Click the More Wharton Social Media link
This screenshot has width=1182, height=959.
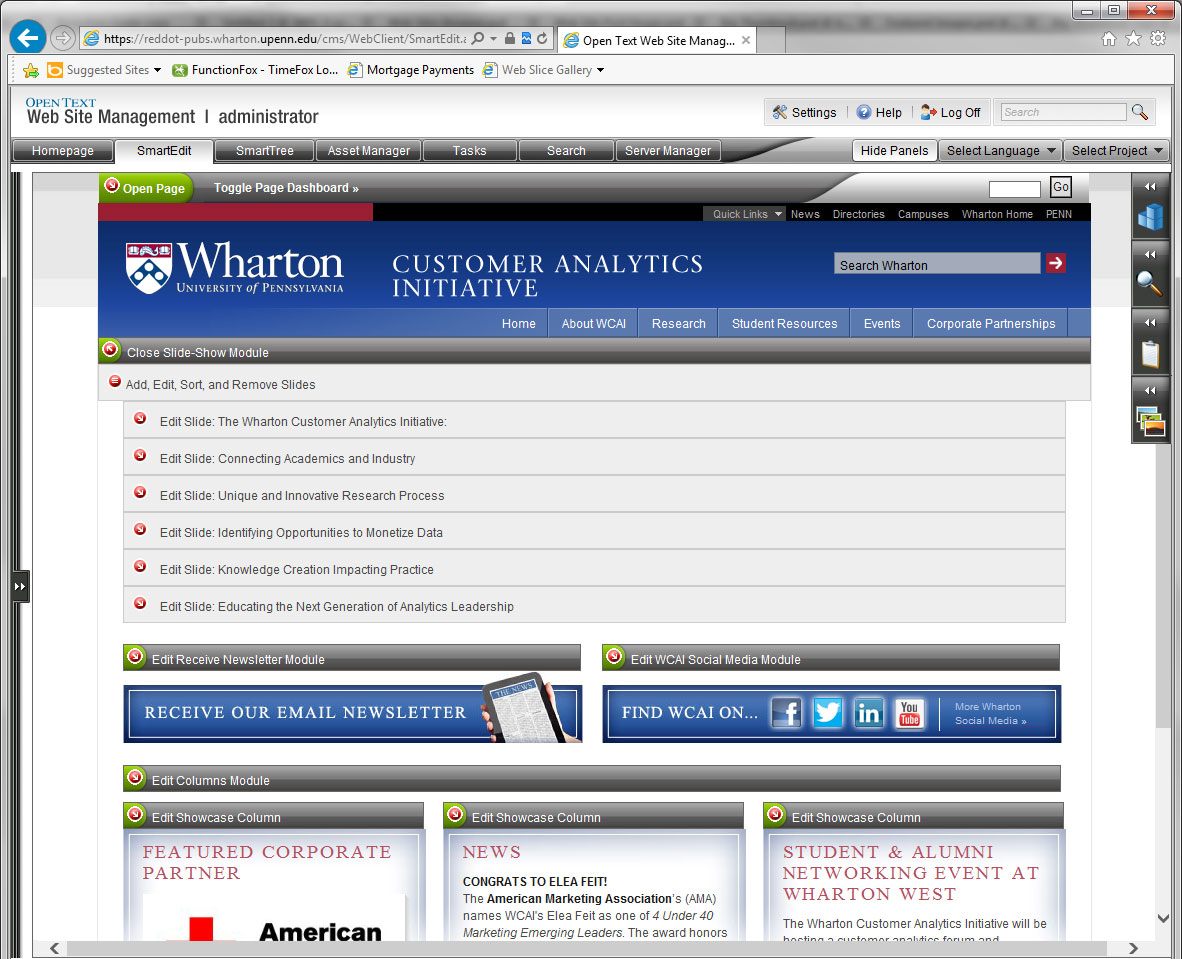point(991,713)
